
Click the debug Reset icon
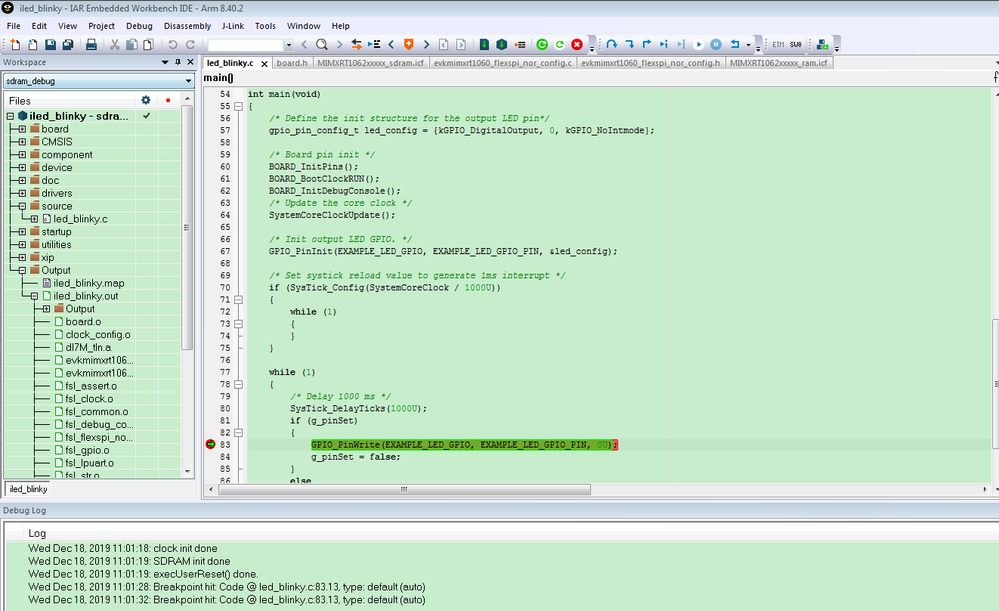(735, 45)
